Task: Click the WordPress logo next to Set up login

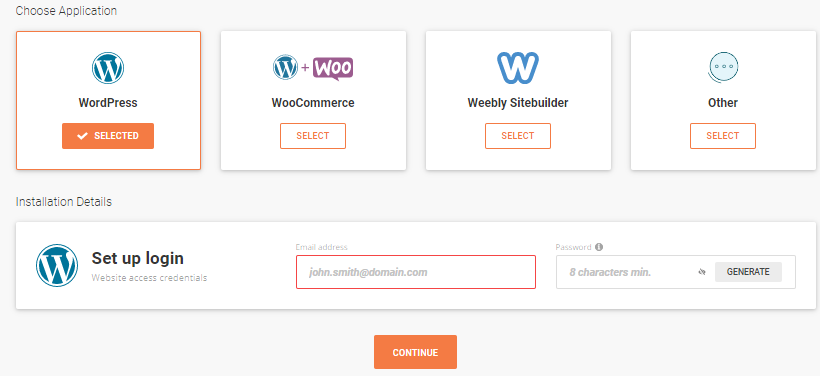Action: (x=57, y=265)
